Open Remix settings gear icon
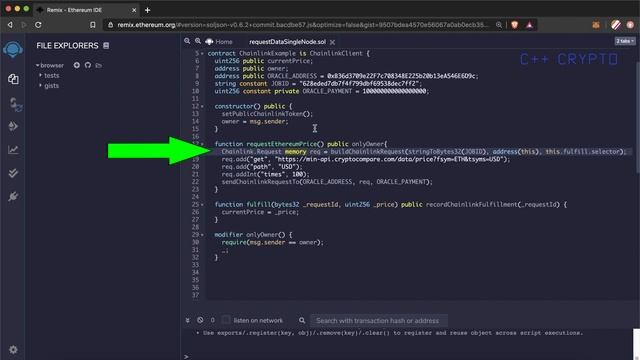This screenshot has width=640, height=360. pyautogui.click(x=13, y=350)
